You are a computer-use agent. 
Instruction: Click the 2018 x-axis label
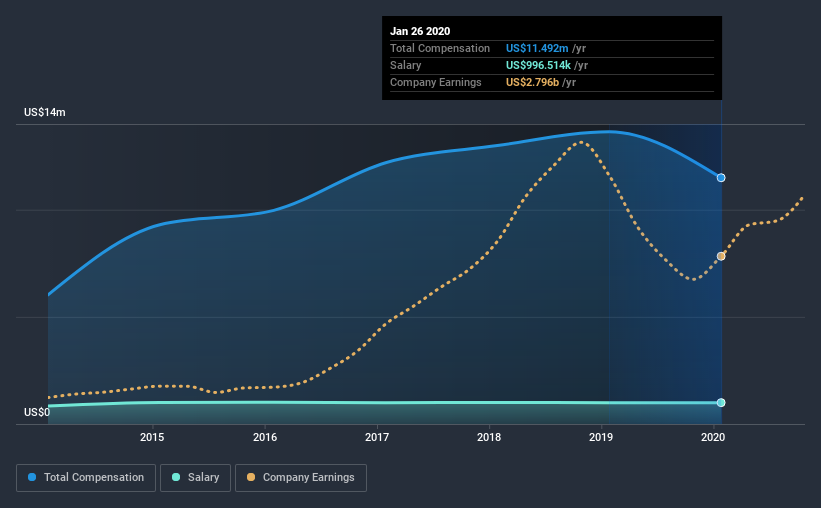[489, 437]
